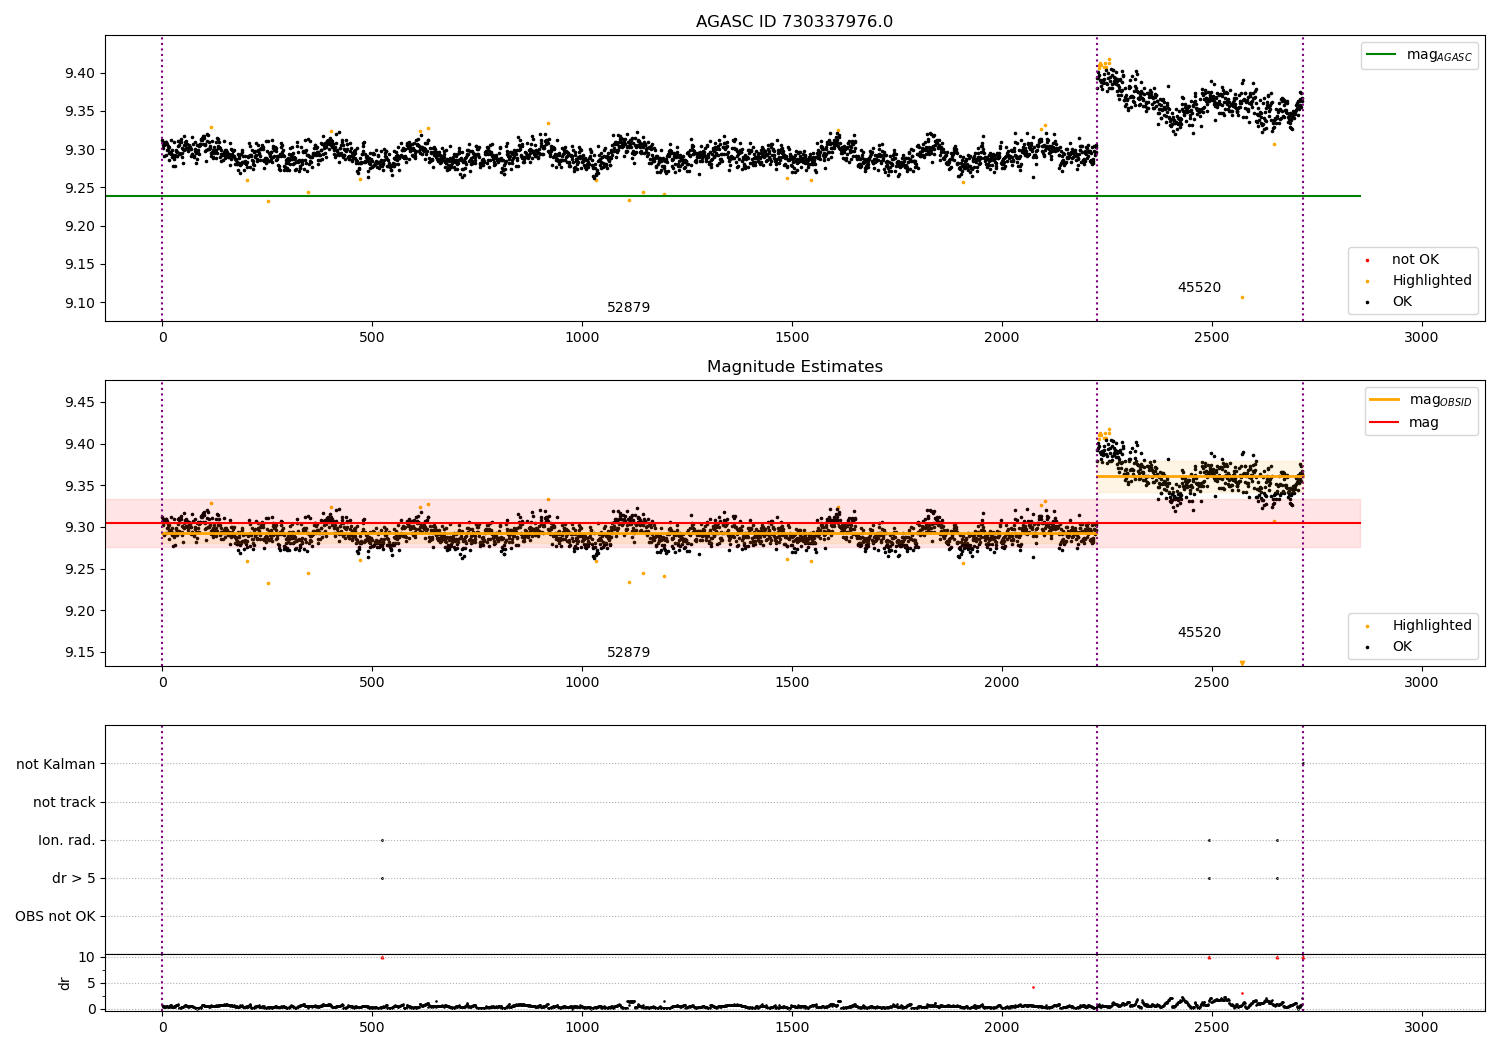
Task: Click 'Highlighted' legend entry in AGASC ID plot
Action: 1419,281
